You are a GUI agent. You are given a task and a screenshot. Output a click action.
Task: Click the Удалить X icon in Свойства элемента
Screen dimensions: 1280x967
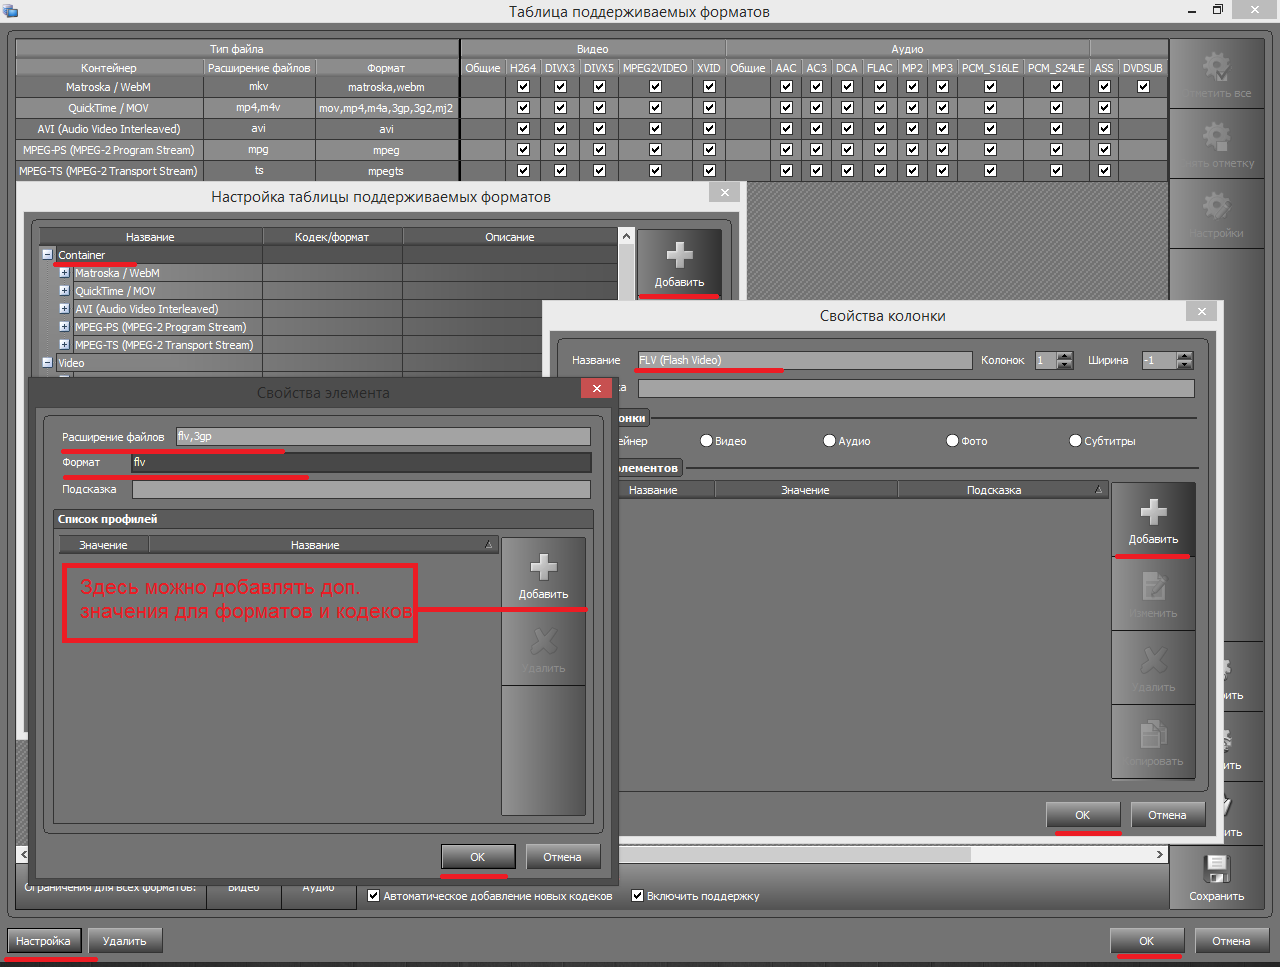(543, 642)
